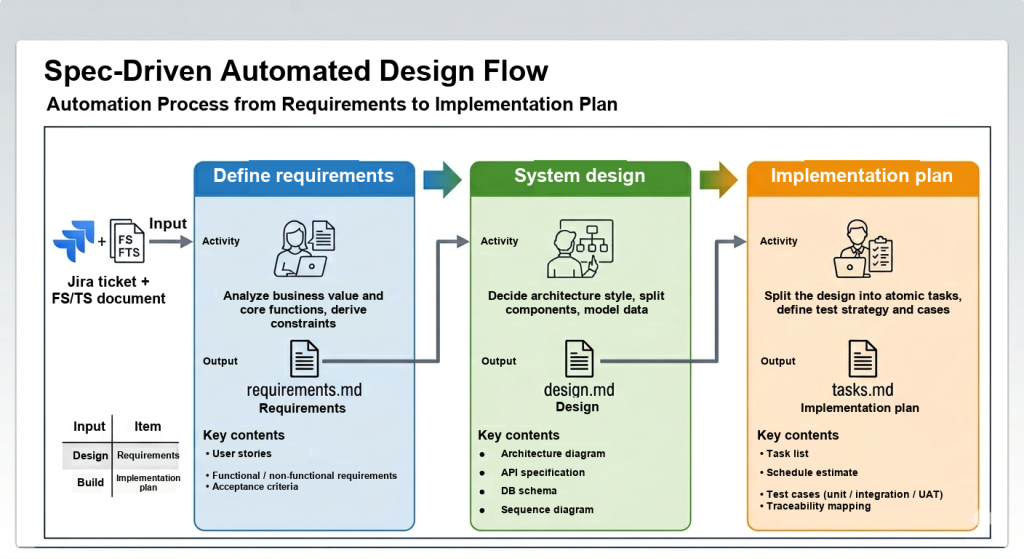
Task: Click the green-orange arrow before Implementation plan header
Action: click(x=718, y=179)
